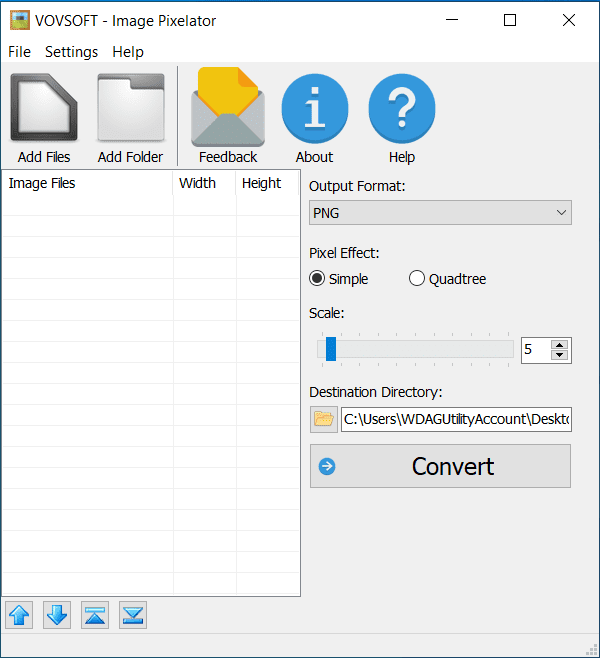600x658 pixels.
Task: Minimize the Image Pixelator window
Action: pyautogui.click(x=452, y=20)
